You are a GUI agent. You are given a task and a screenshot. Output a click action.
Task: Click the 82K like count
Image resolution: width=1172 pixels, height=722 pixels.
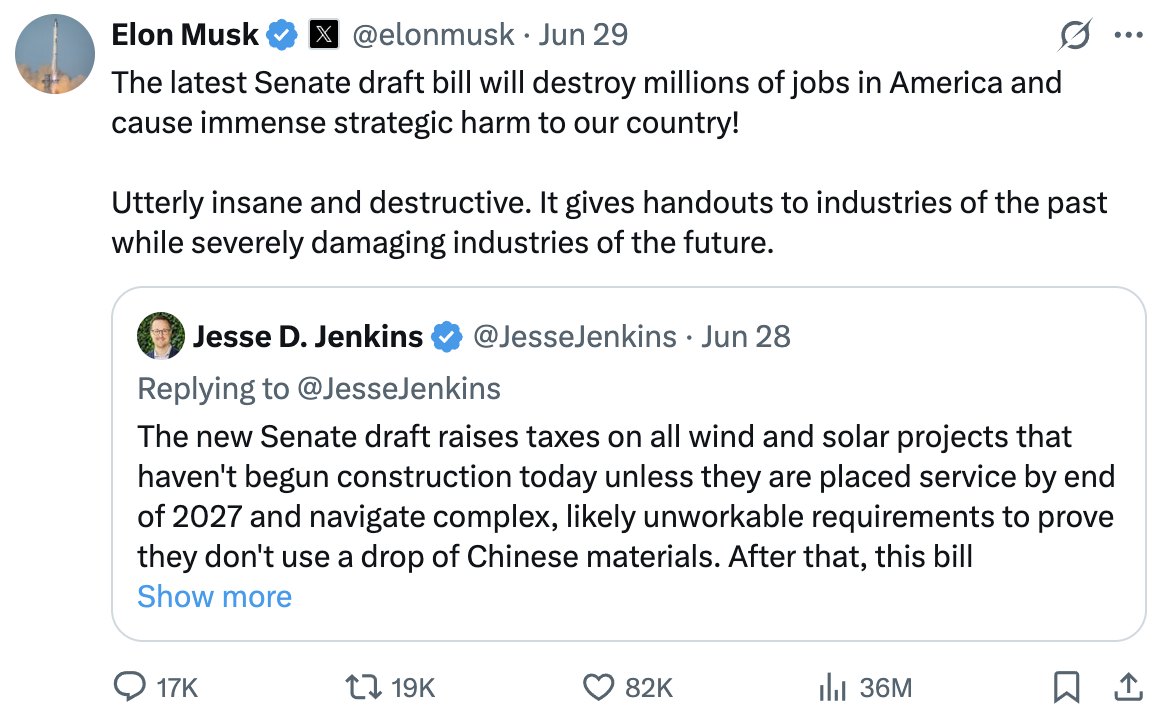point(647,687)
